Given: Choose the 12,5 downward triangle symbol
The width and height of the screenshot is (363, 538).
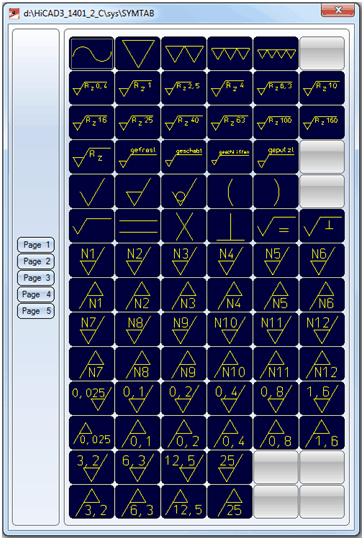Looking at the screenshot, I should (184, 467).
